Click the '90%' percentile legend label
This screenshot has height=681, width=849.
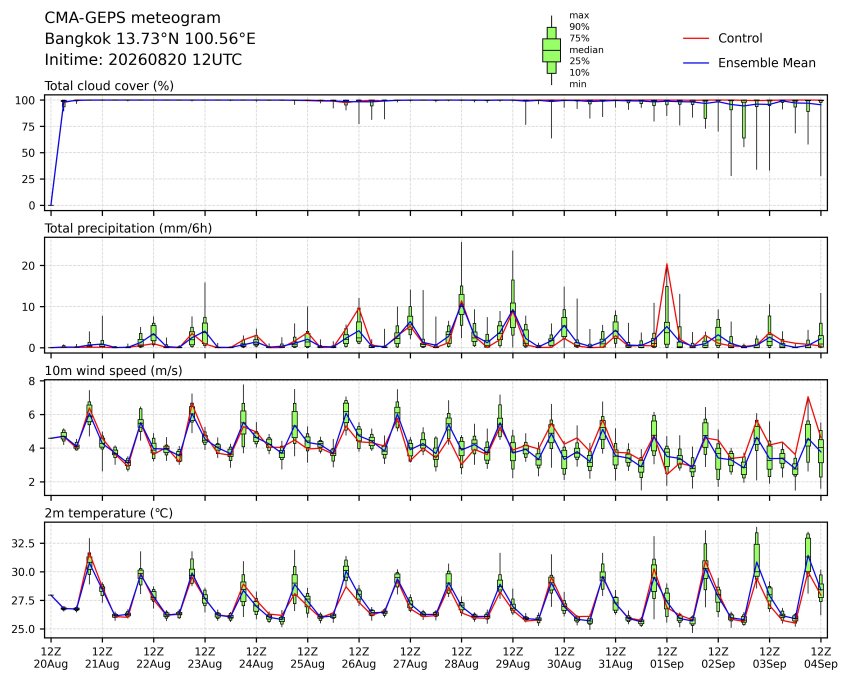point(579,27)
